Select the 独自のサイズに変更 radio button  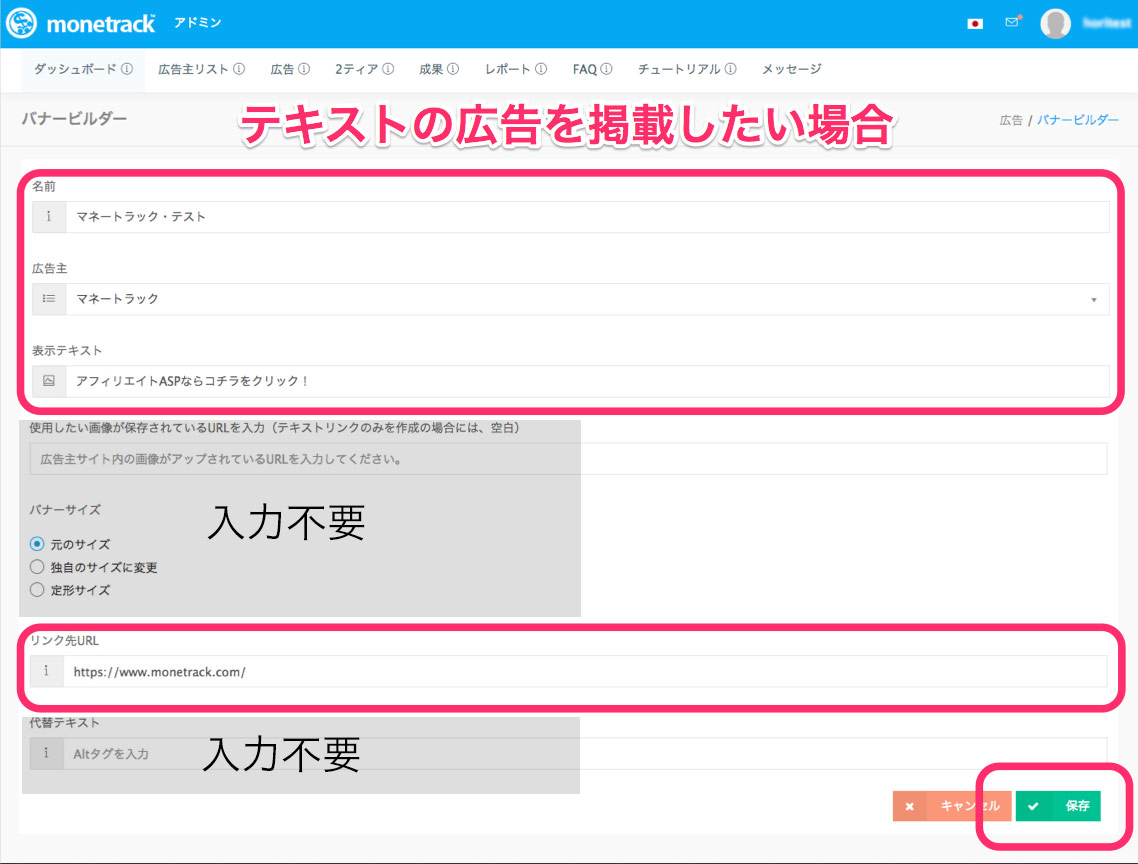(37, 566)
